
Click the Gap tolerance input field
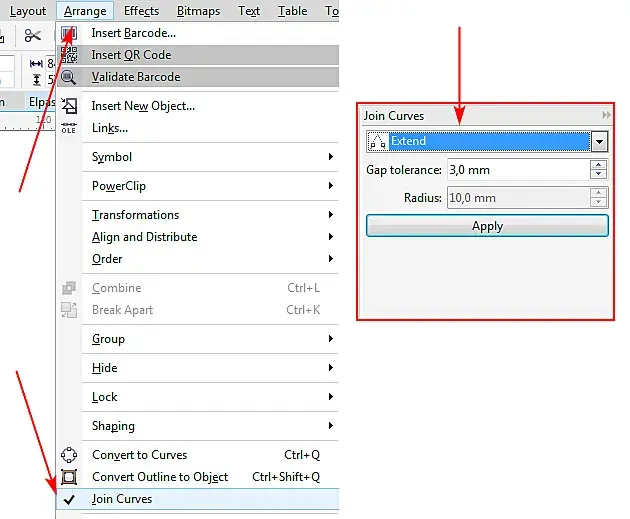(x=518, y=170)
